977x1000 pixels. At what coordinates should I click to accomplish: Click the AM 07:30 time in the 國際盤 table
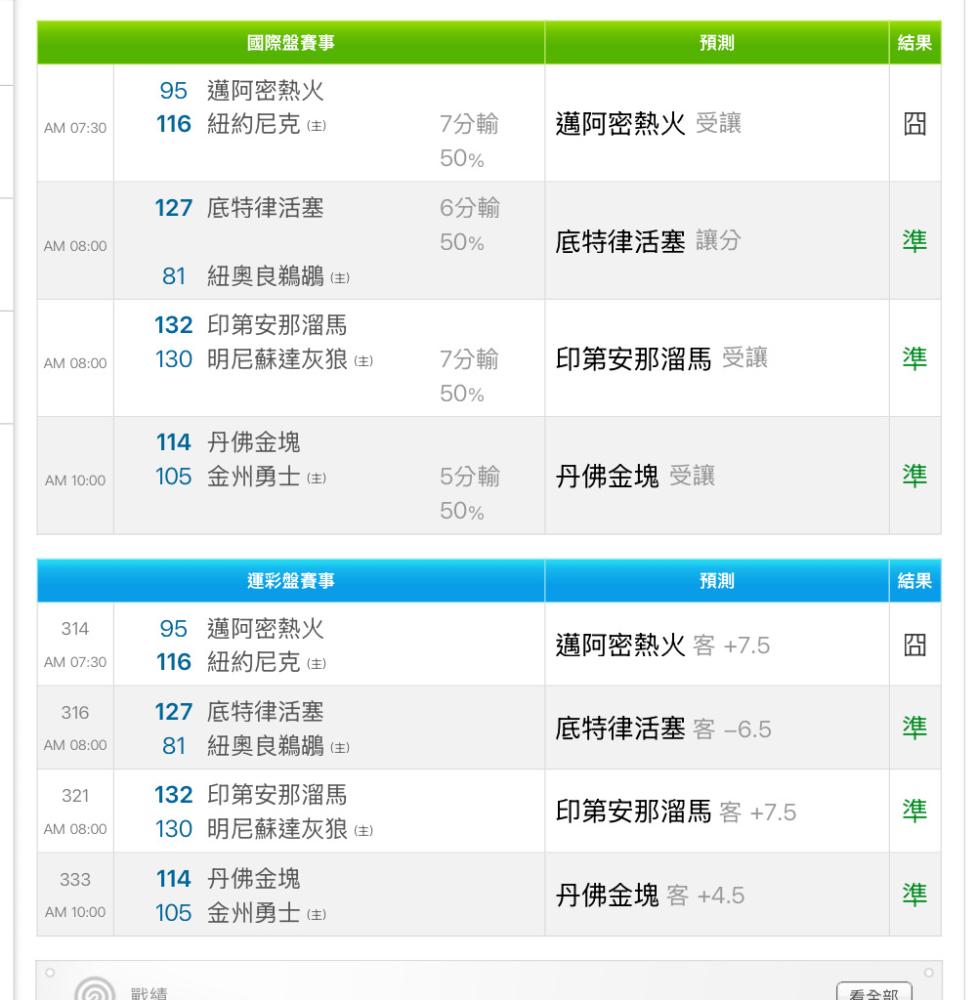(x=75, y=128)
